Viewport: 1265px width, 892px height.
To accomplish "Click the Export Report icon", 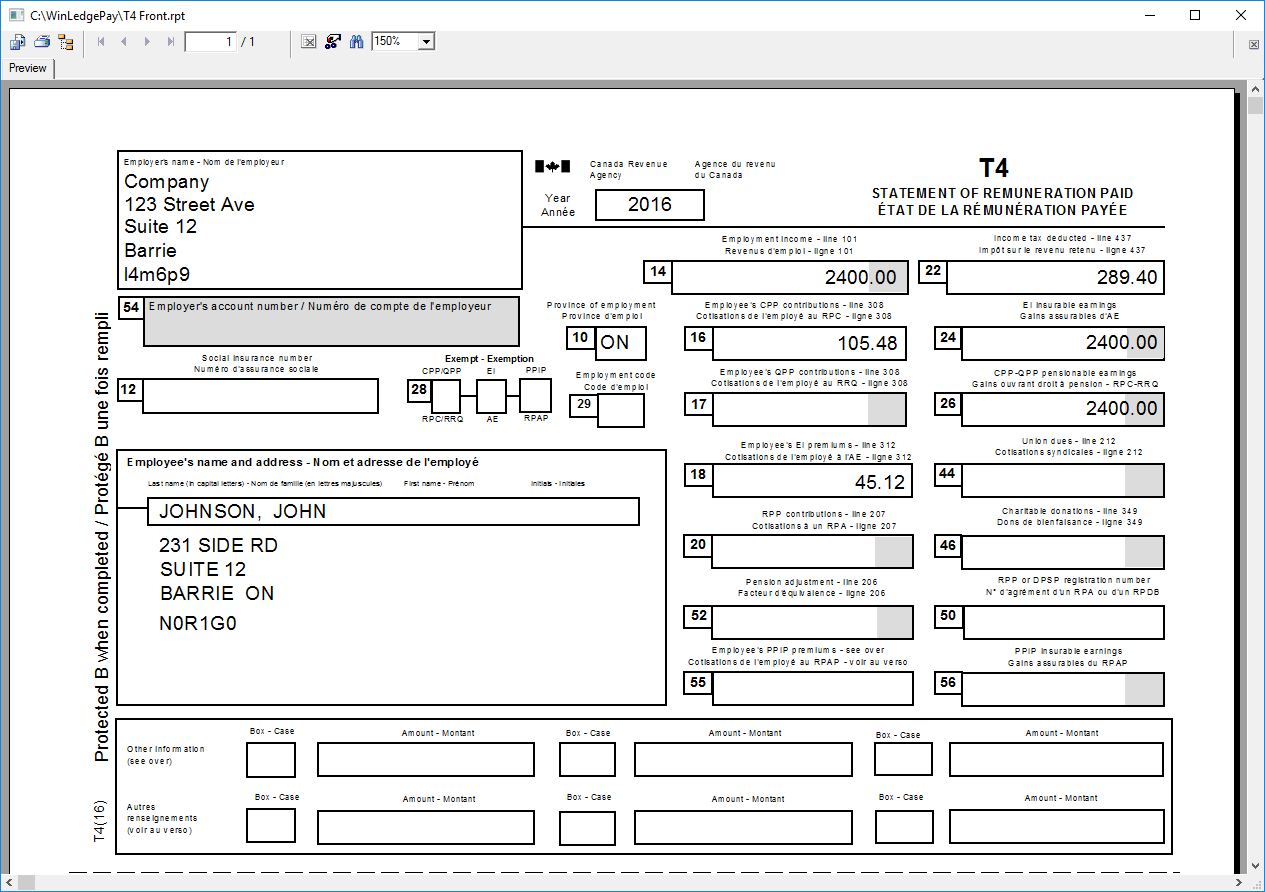I will [17, 42].
